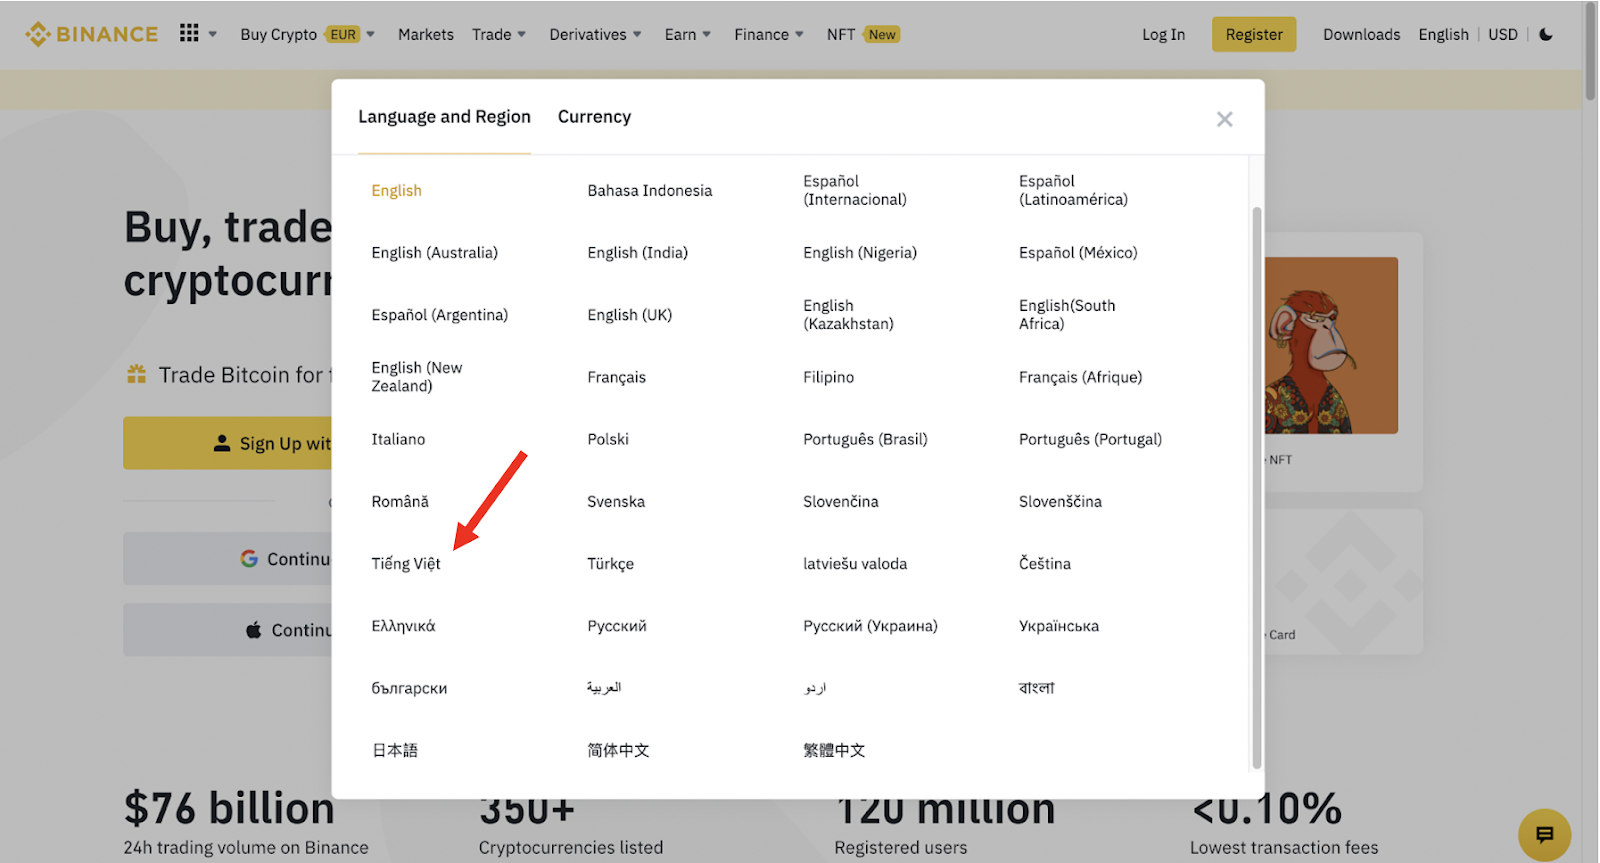Select Українська language

1059,626
